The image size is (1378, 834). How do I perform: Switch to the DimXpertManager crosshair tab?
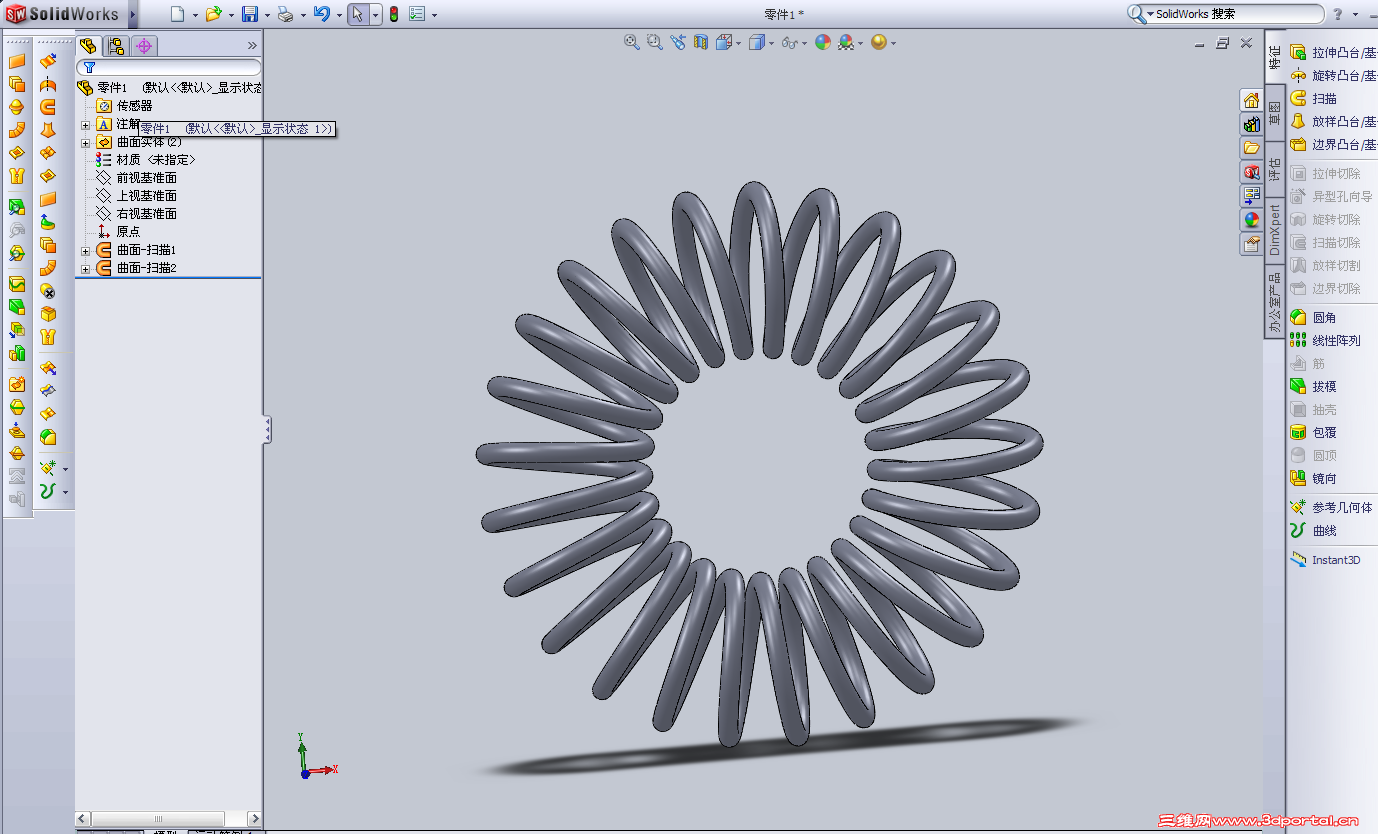coord(144,46)
